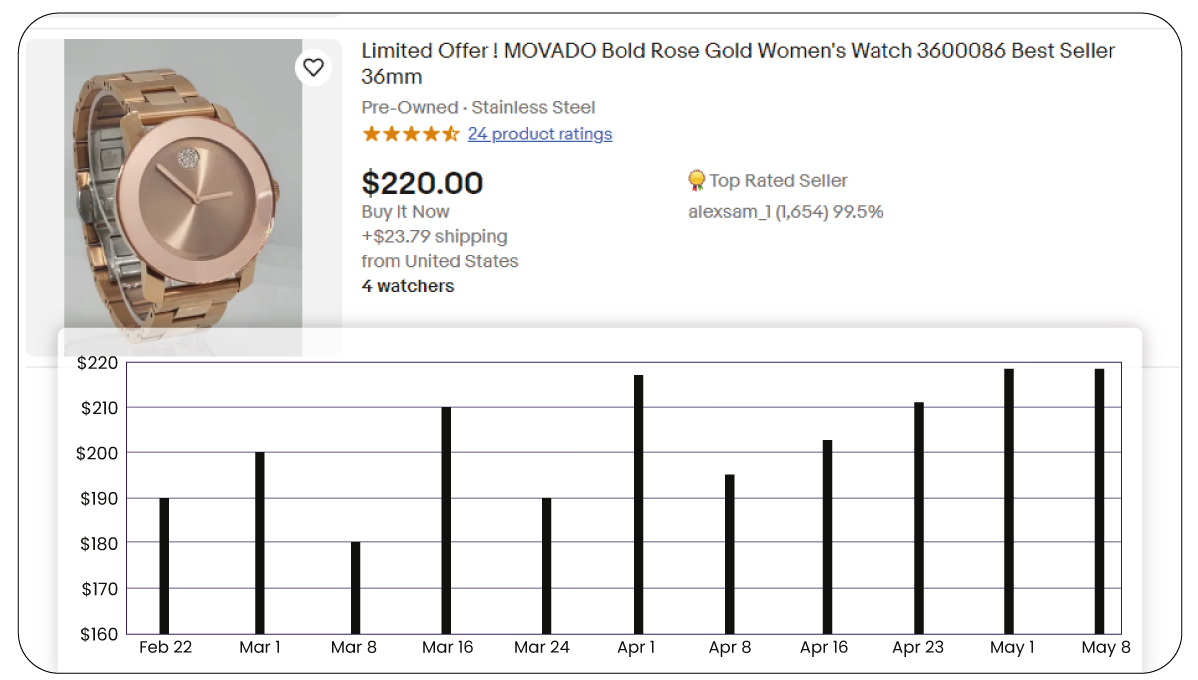The height and width of the screenshot is (680, 1198).
Task: Click the heart watchlist icon
Action: [x=314, y=66]
